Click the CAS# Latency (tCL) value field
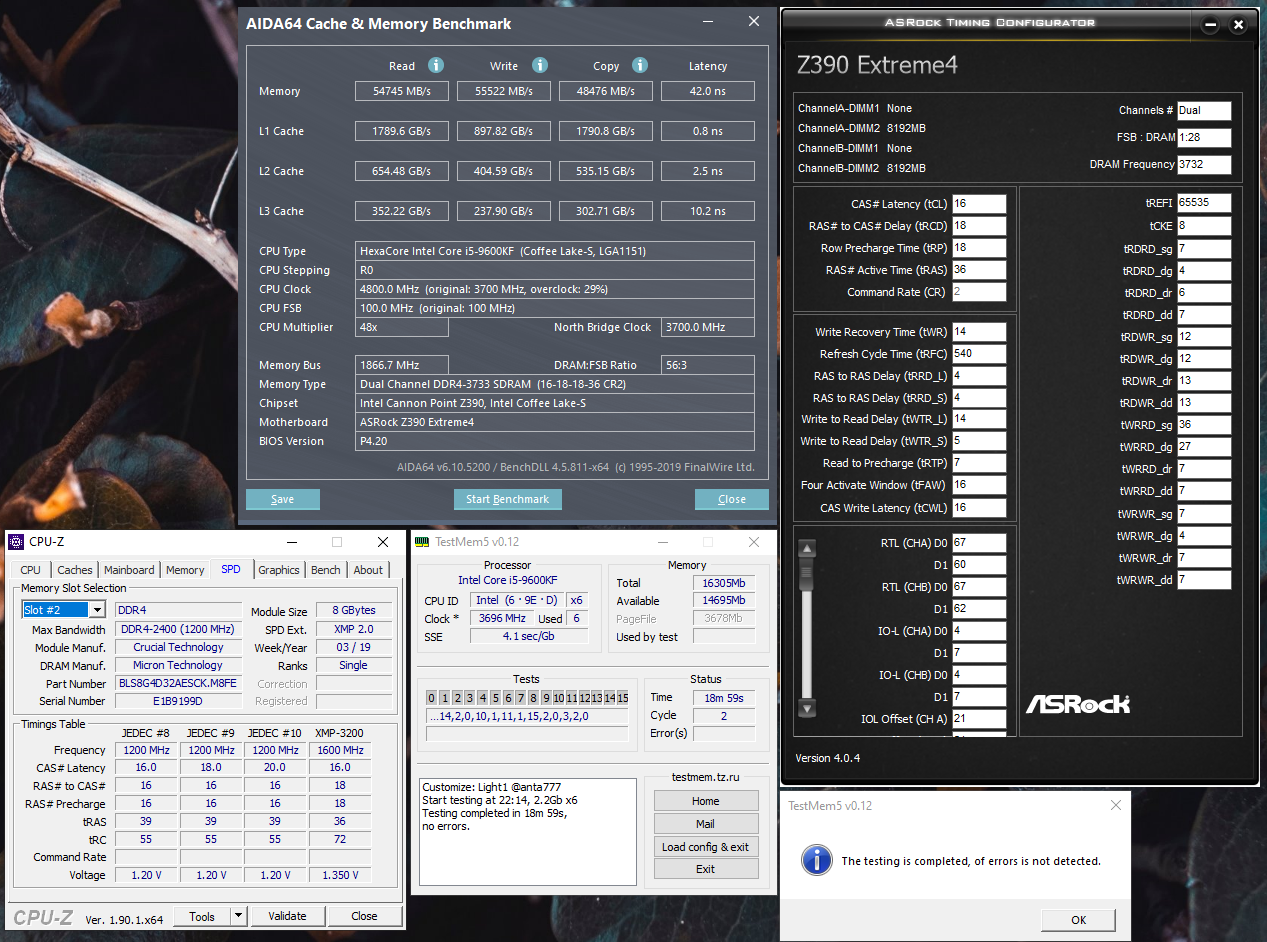1267x942 pixels. (979, 204)
